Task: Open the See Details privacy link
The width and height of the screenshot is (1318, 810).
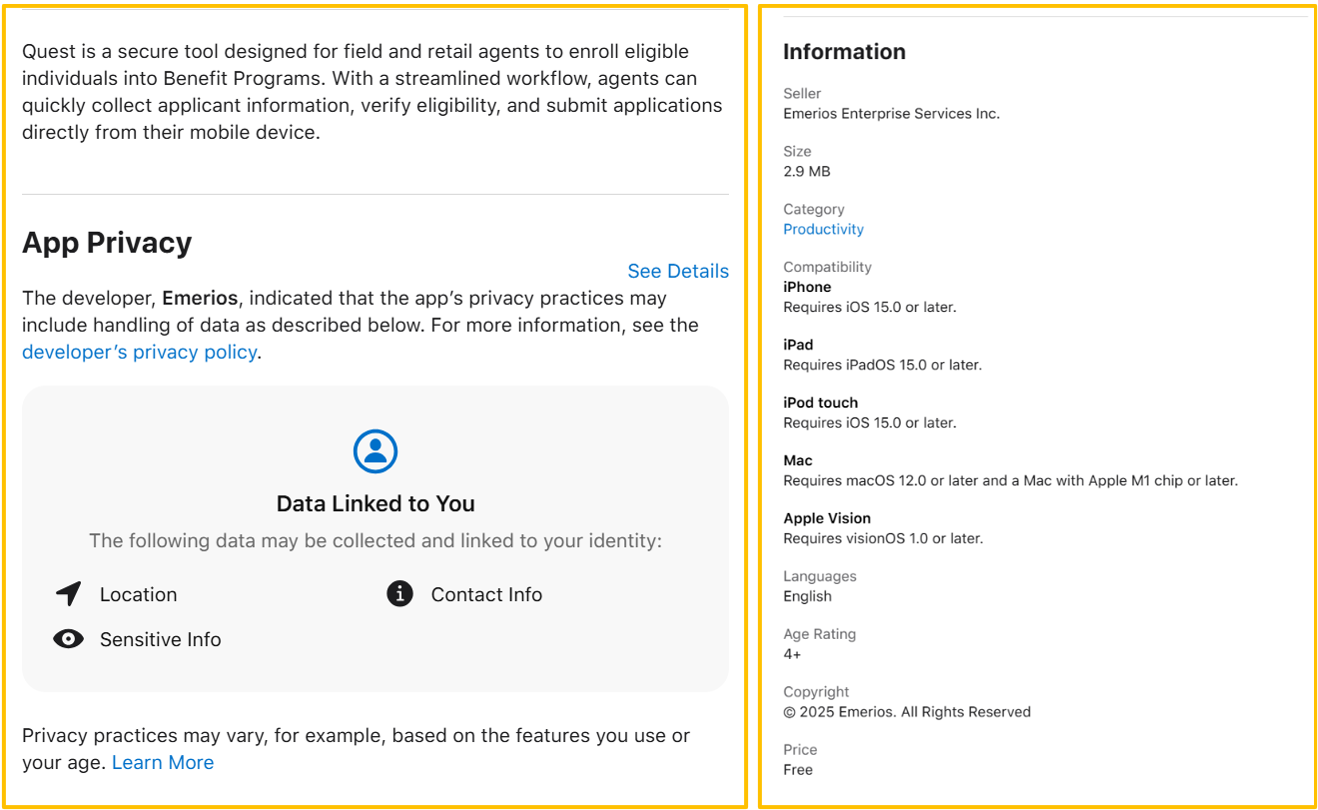Action: pos(678,271)
